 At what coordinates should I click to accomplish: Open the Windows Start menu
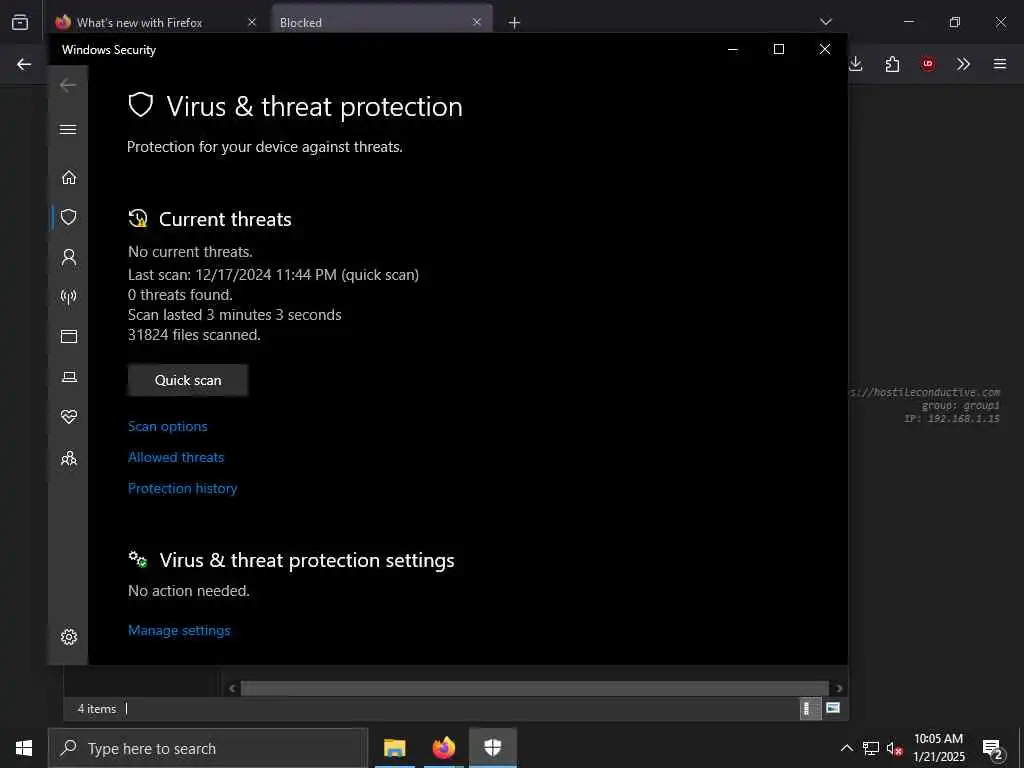tap(24, 748)
